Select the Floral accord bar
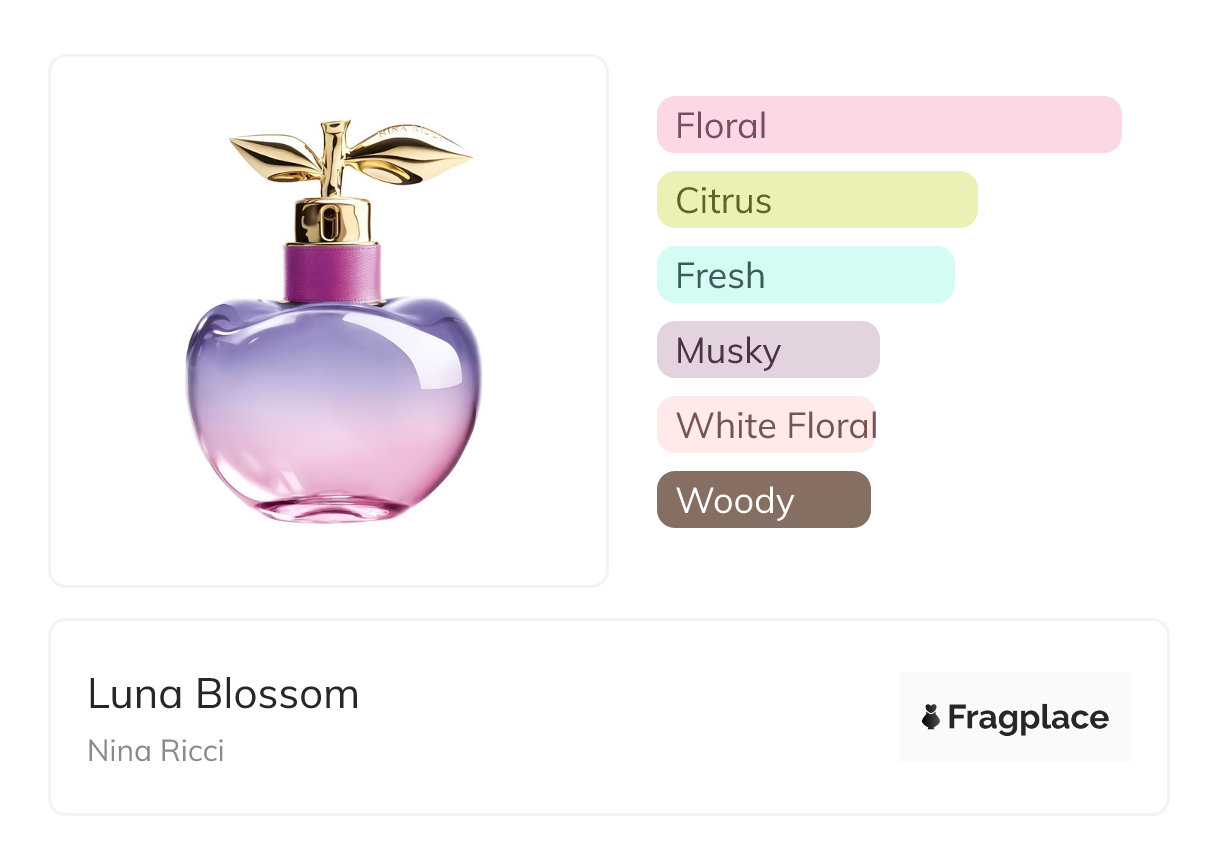 pos(889,125)
